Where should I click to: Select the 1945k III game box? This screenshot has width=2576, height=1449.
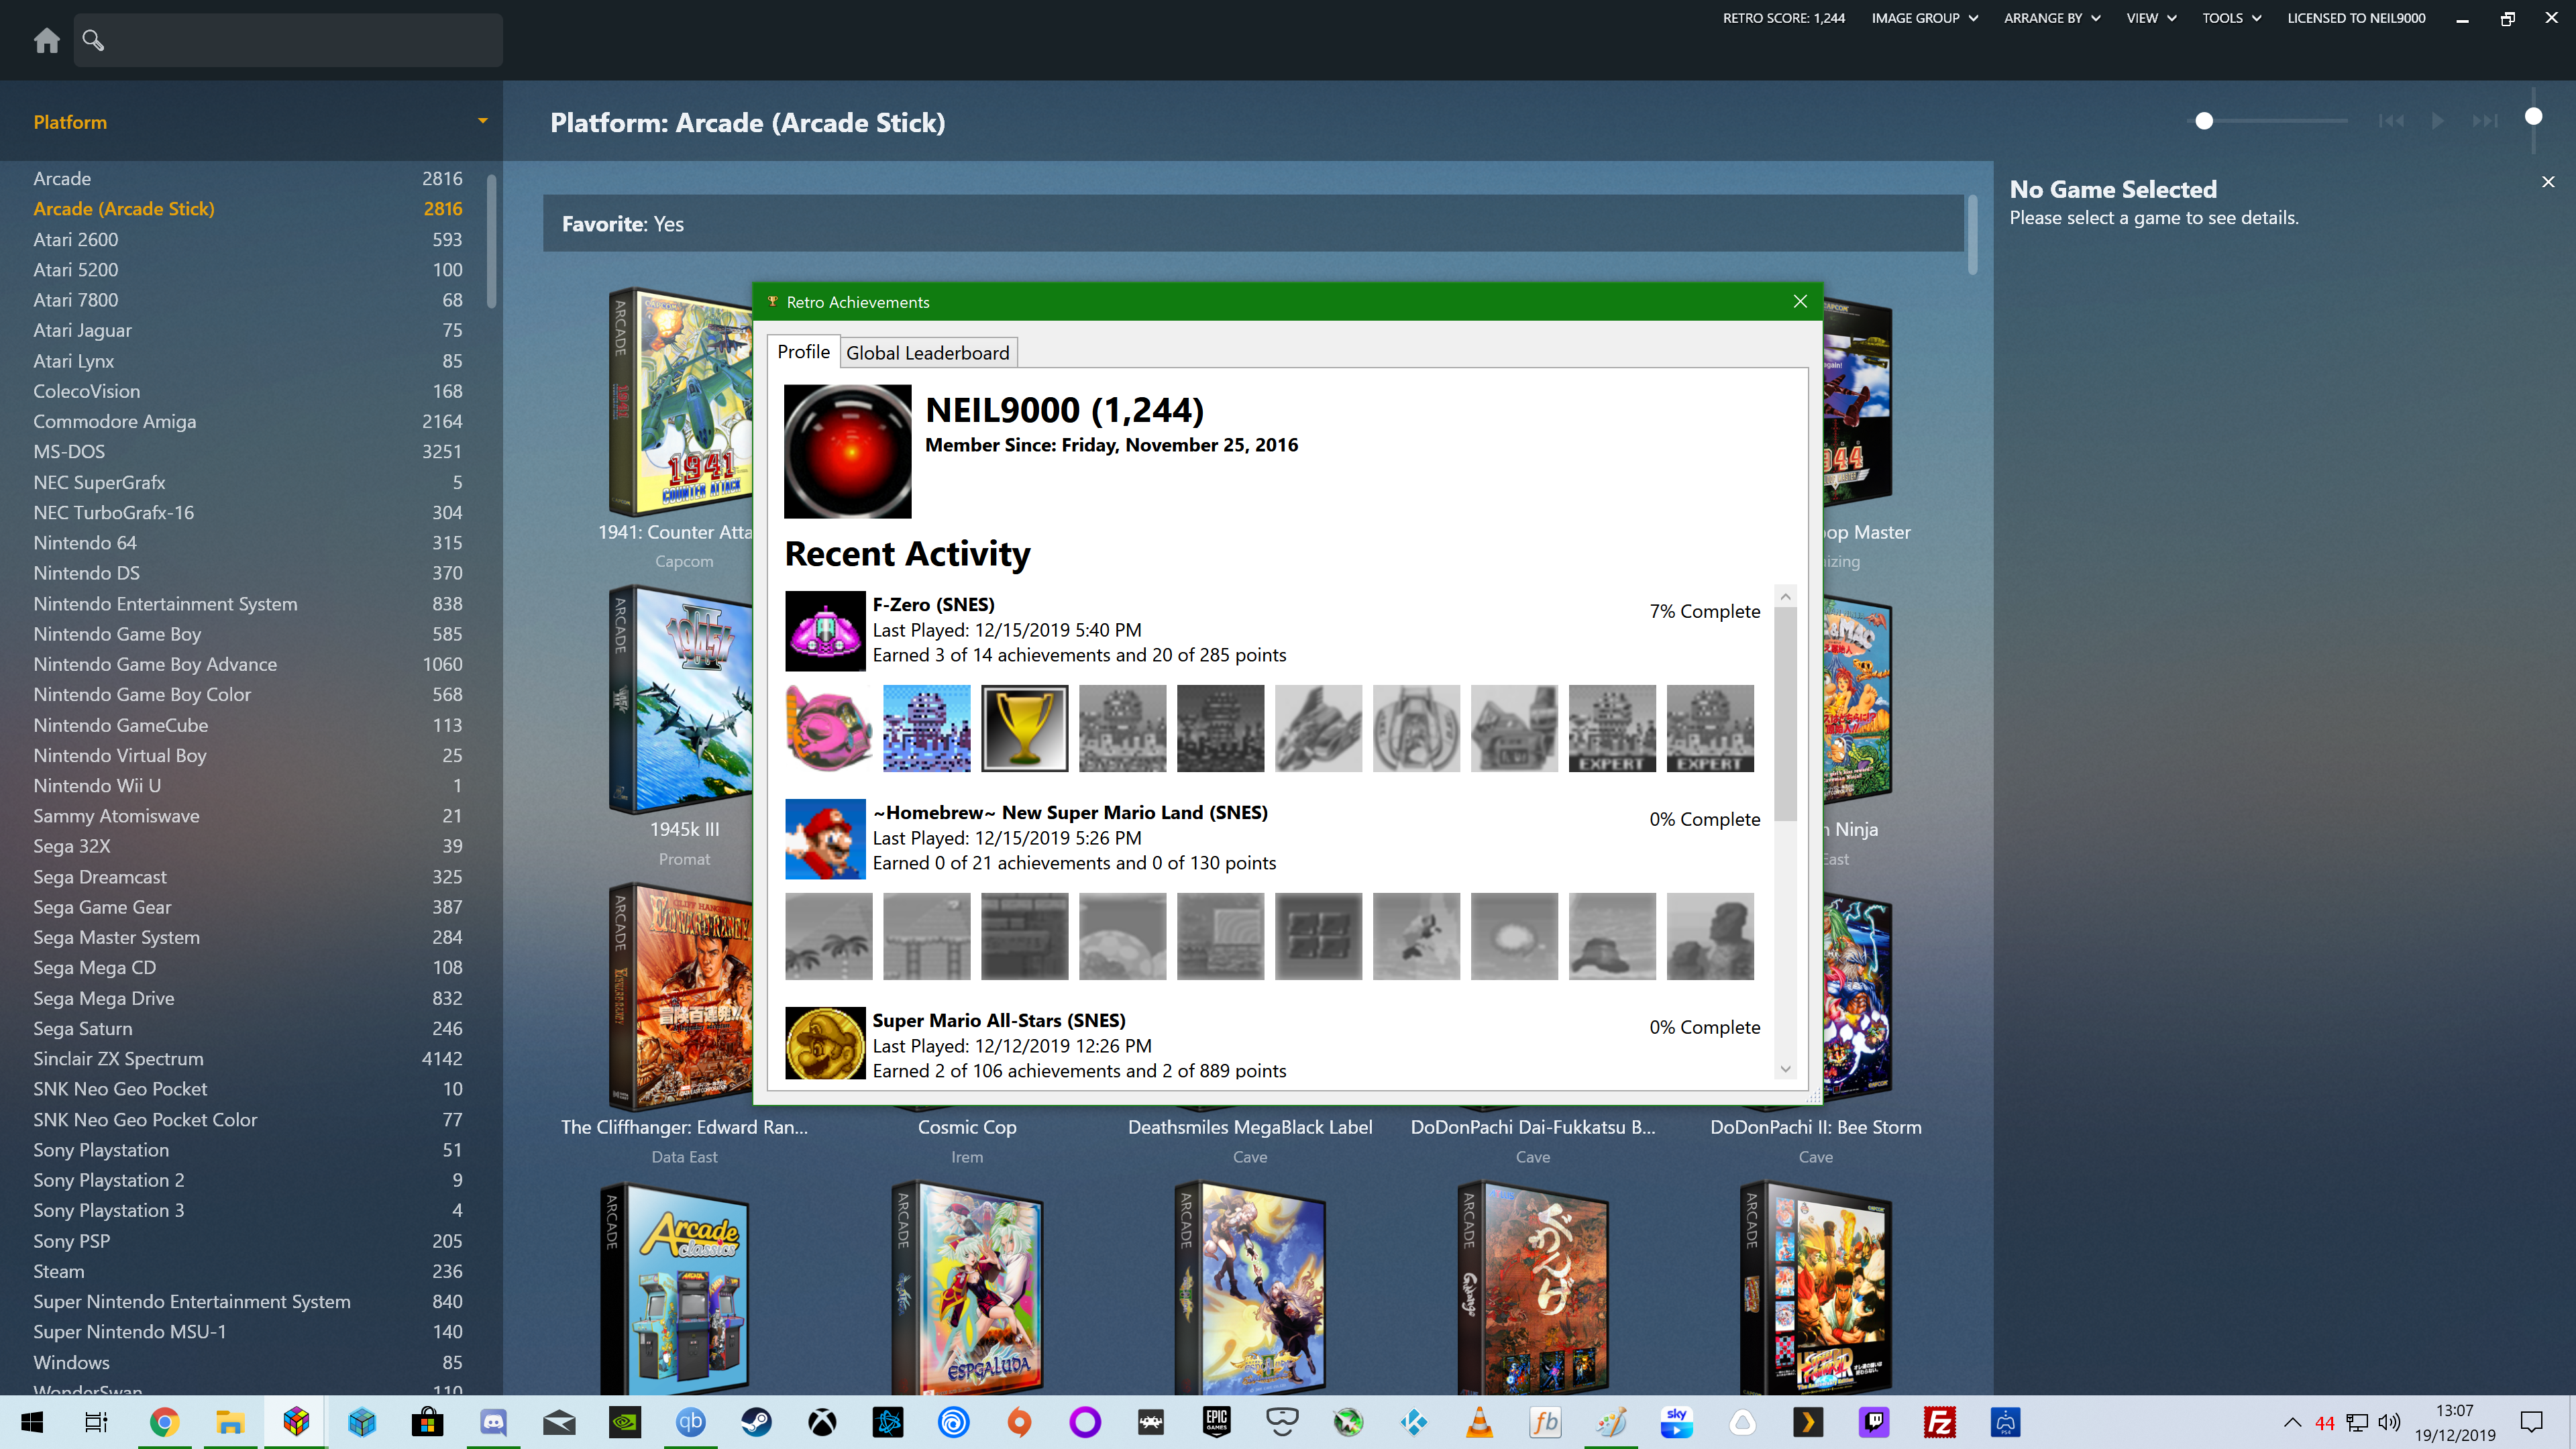click(680, 700)
